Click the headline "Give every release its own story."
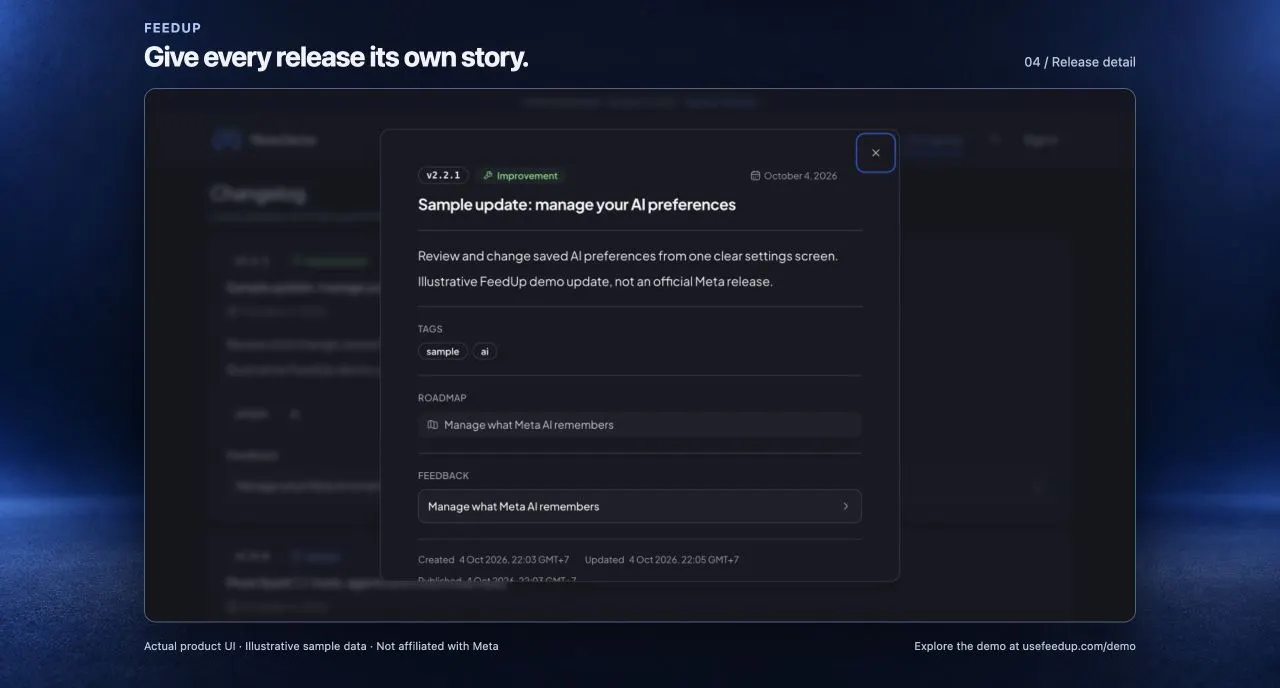1280x688 pixels. pos(336,58)
